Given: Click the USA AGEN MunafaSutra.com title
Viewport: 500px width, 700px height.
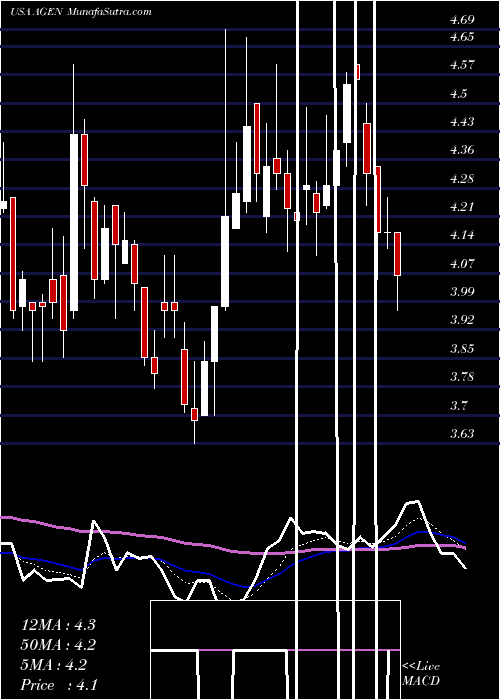Looking at the screenshot, I should point(81,11).
